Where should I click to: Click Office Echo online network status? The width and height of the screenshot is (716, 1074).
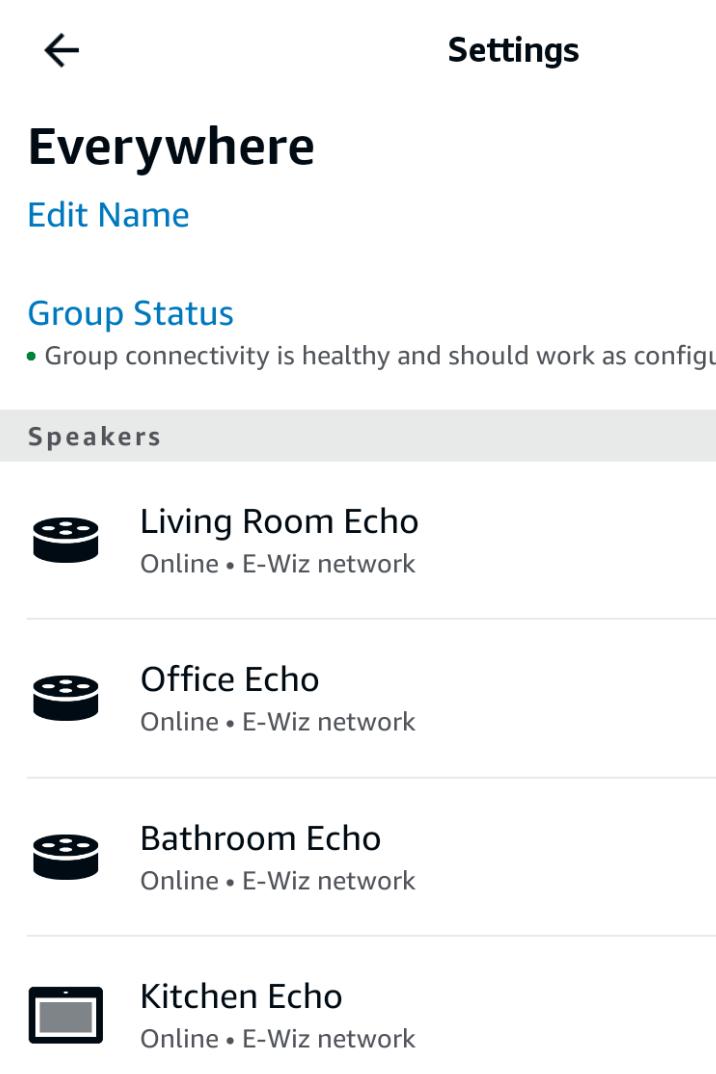277,722
